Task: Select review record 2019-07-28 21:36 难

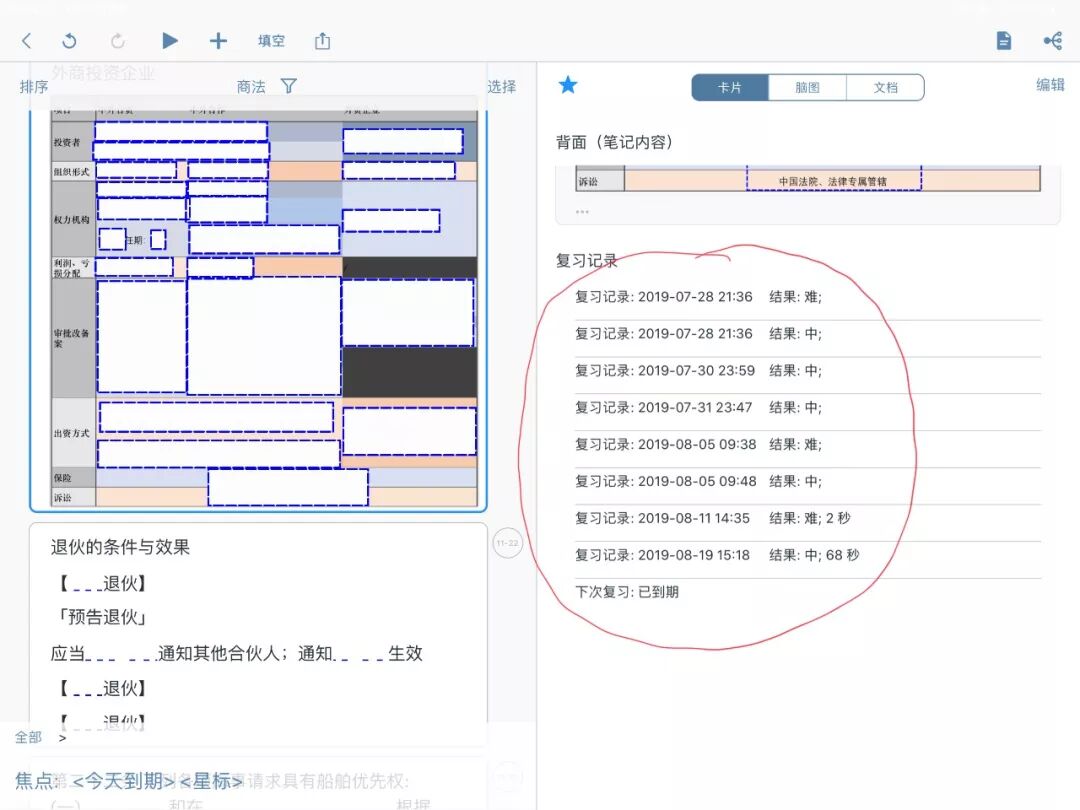Action: [x=808, y=297]
